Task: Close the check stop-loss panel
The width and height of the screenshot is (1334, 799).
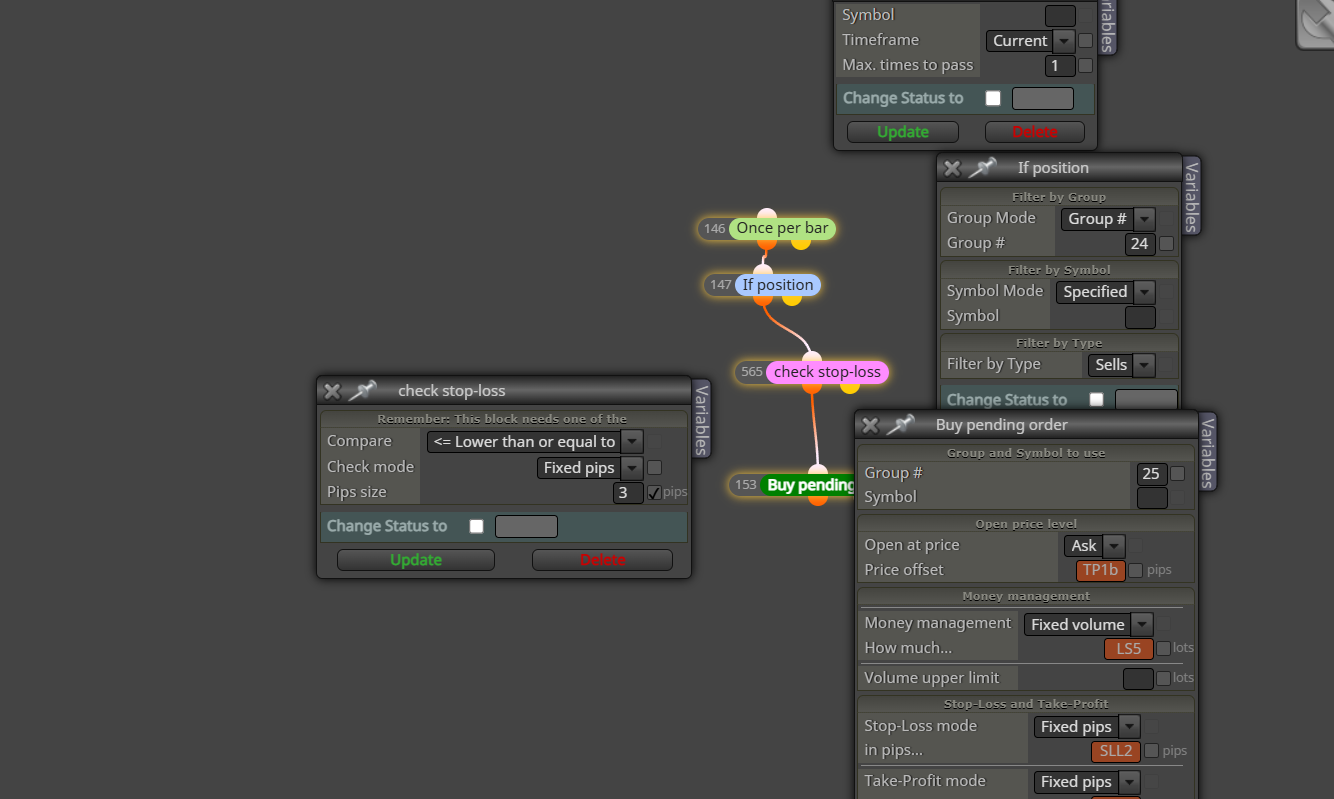Action: (332, 391)
